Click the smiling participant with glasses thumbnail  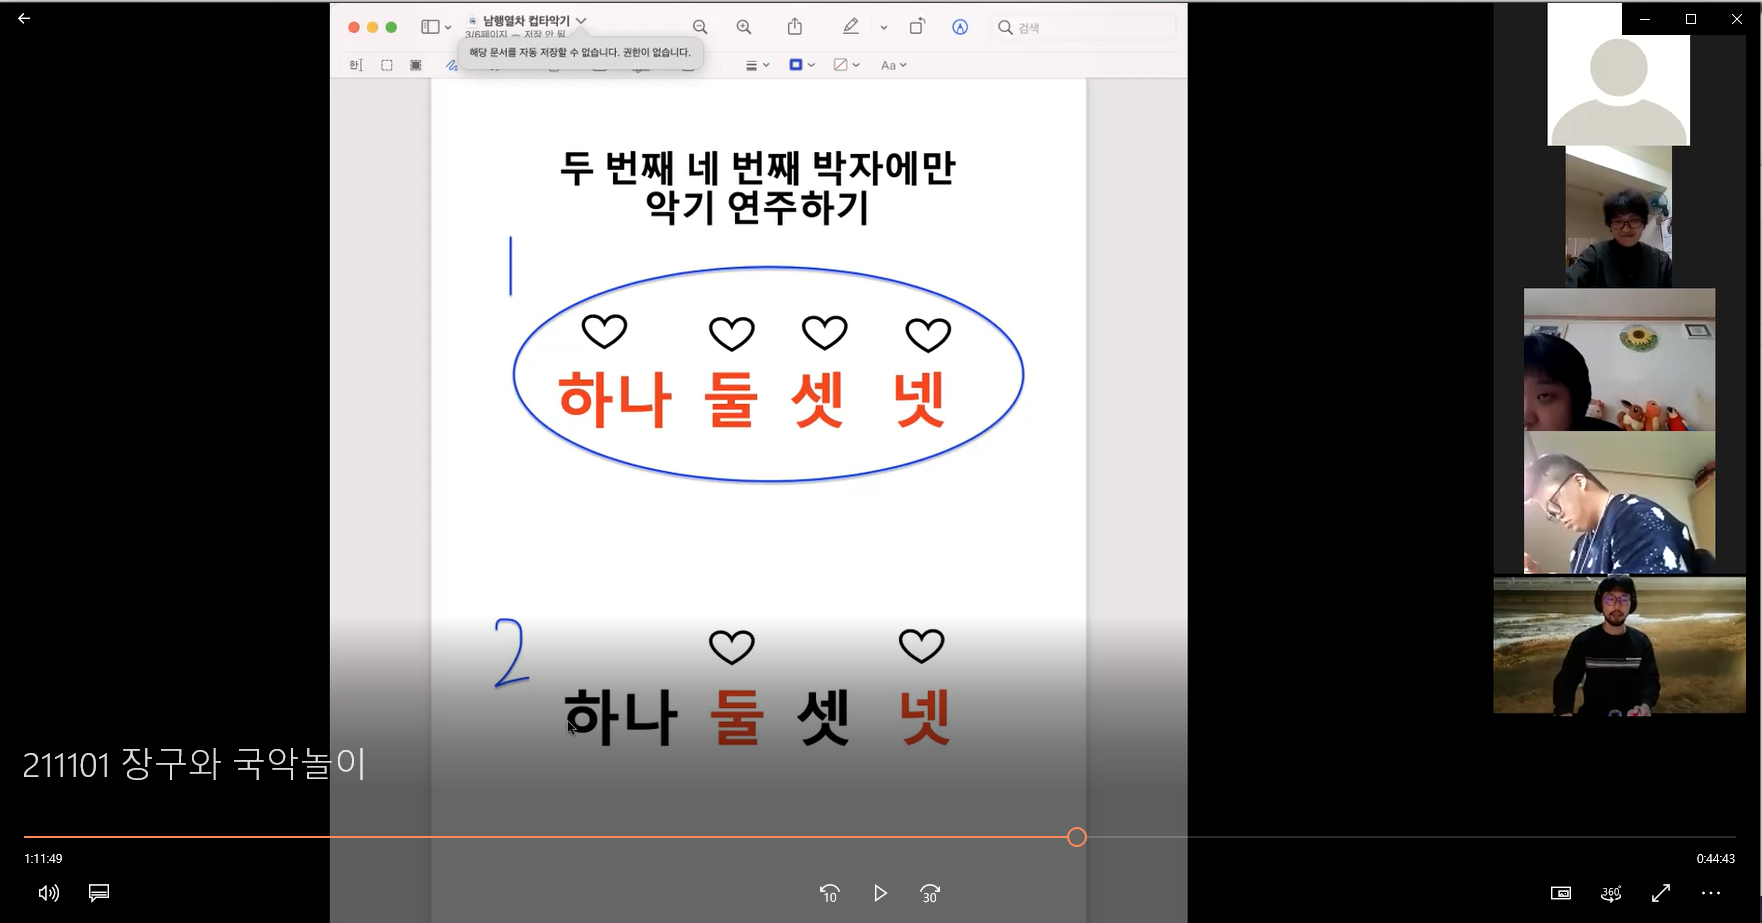click(x=1618, y=217)
